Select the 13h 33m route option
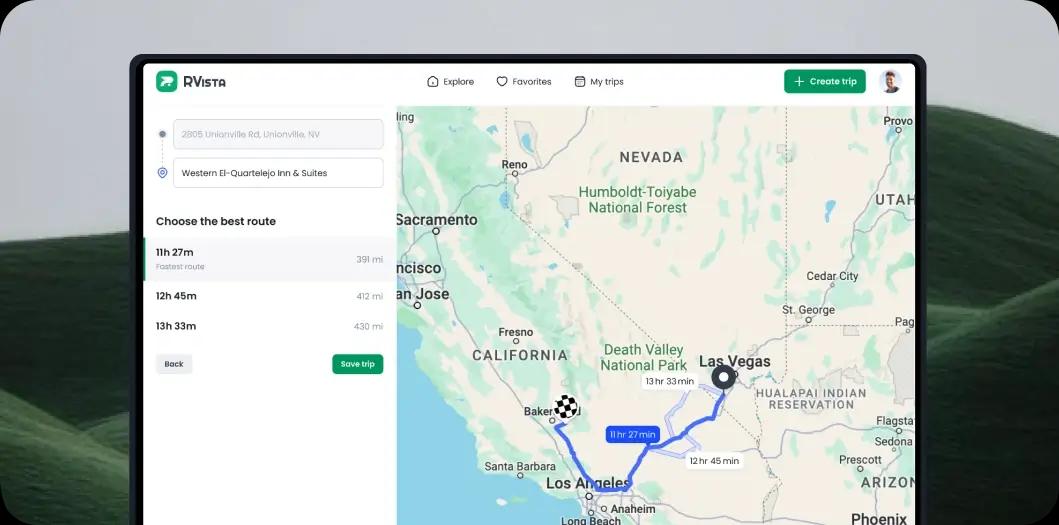1059x525 pixels. 270,326
